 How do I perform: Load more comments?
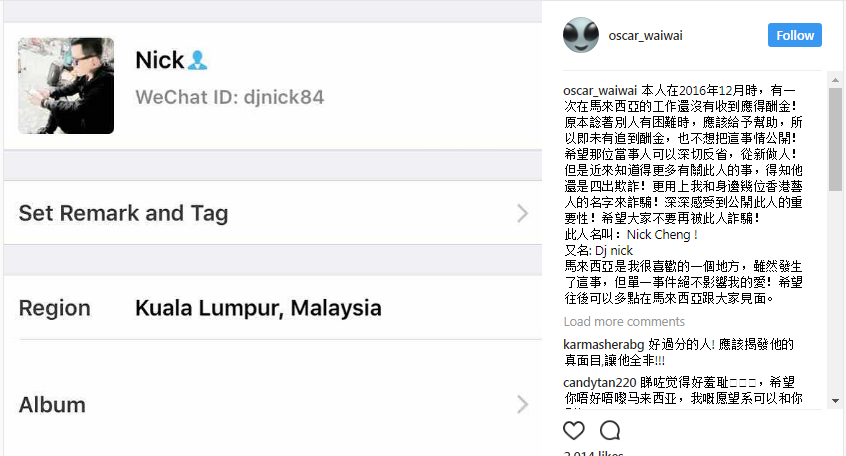click(624, 322)
